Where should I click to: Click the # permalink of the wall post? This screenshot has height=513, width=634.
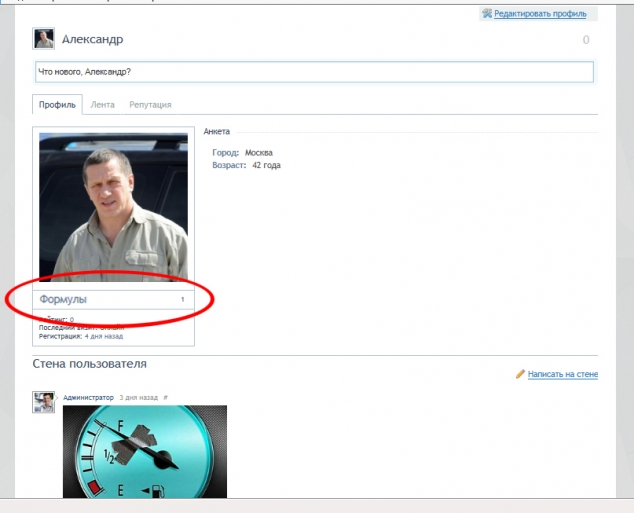click(x=165, y=398)
